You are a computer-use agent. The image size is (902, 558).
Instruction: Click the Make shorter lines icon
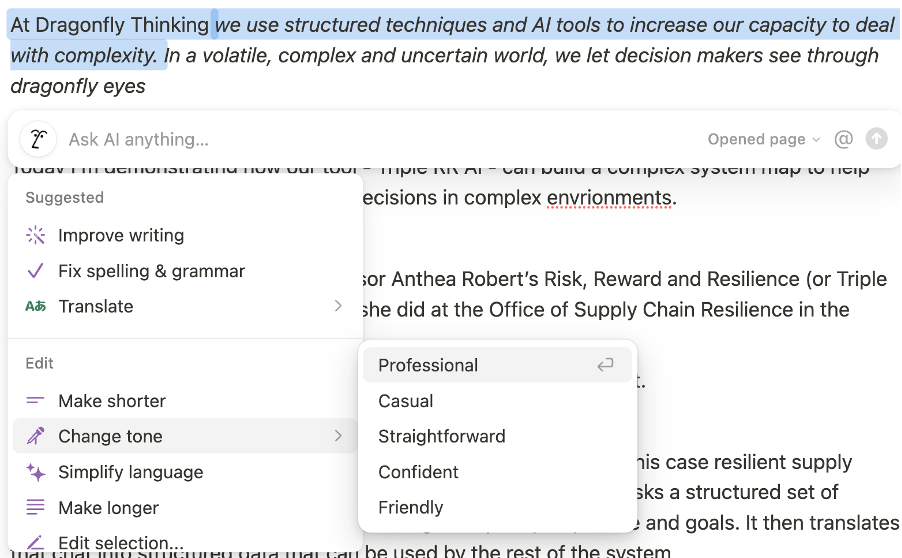click(36, 401)
